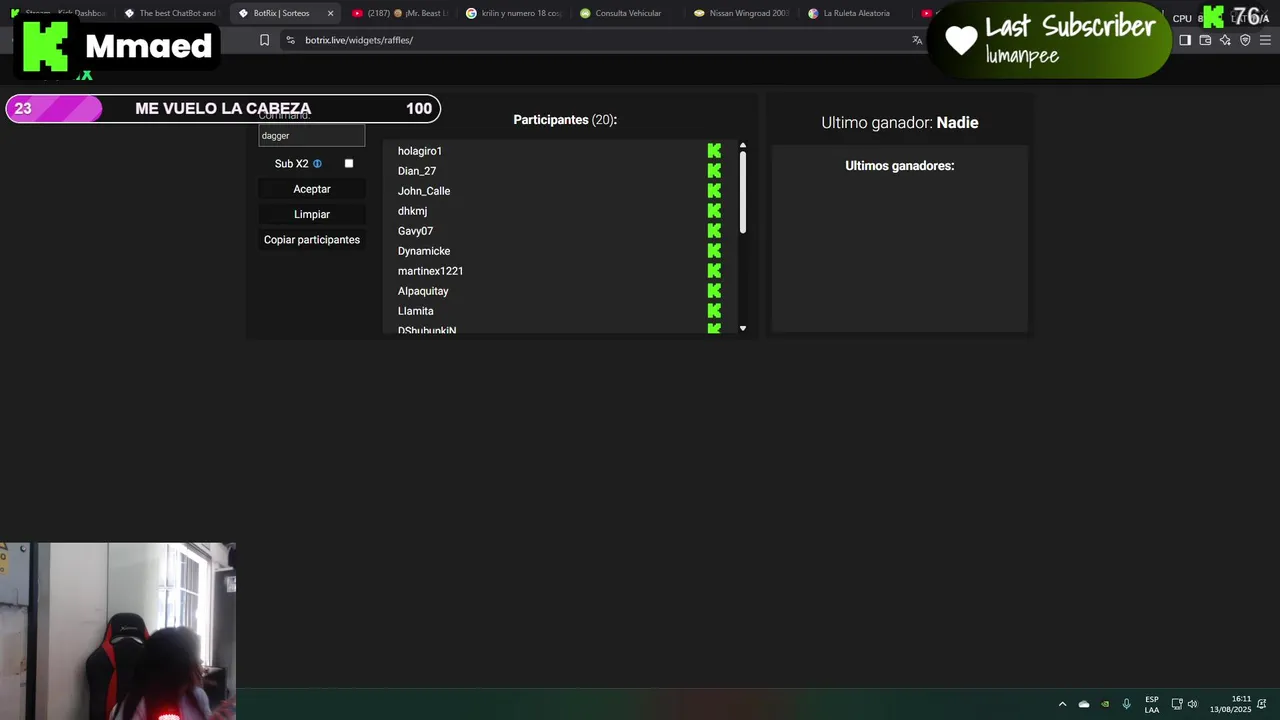Click Copiar participantes button

(312, 240)
